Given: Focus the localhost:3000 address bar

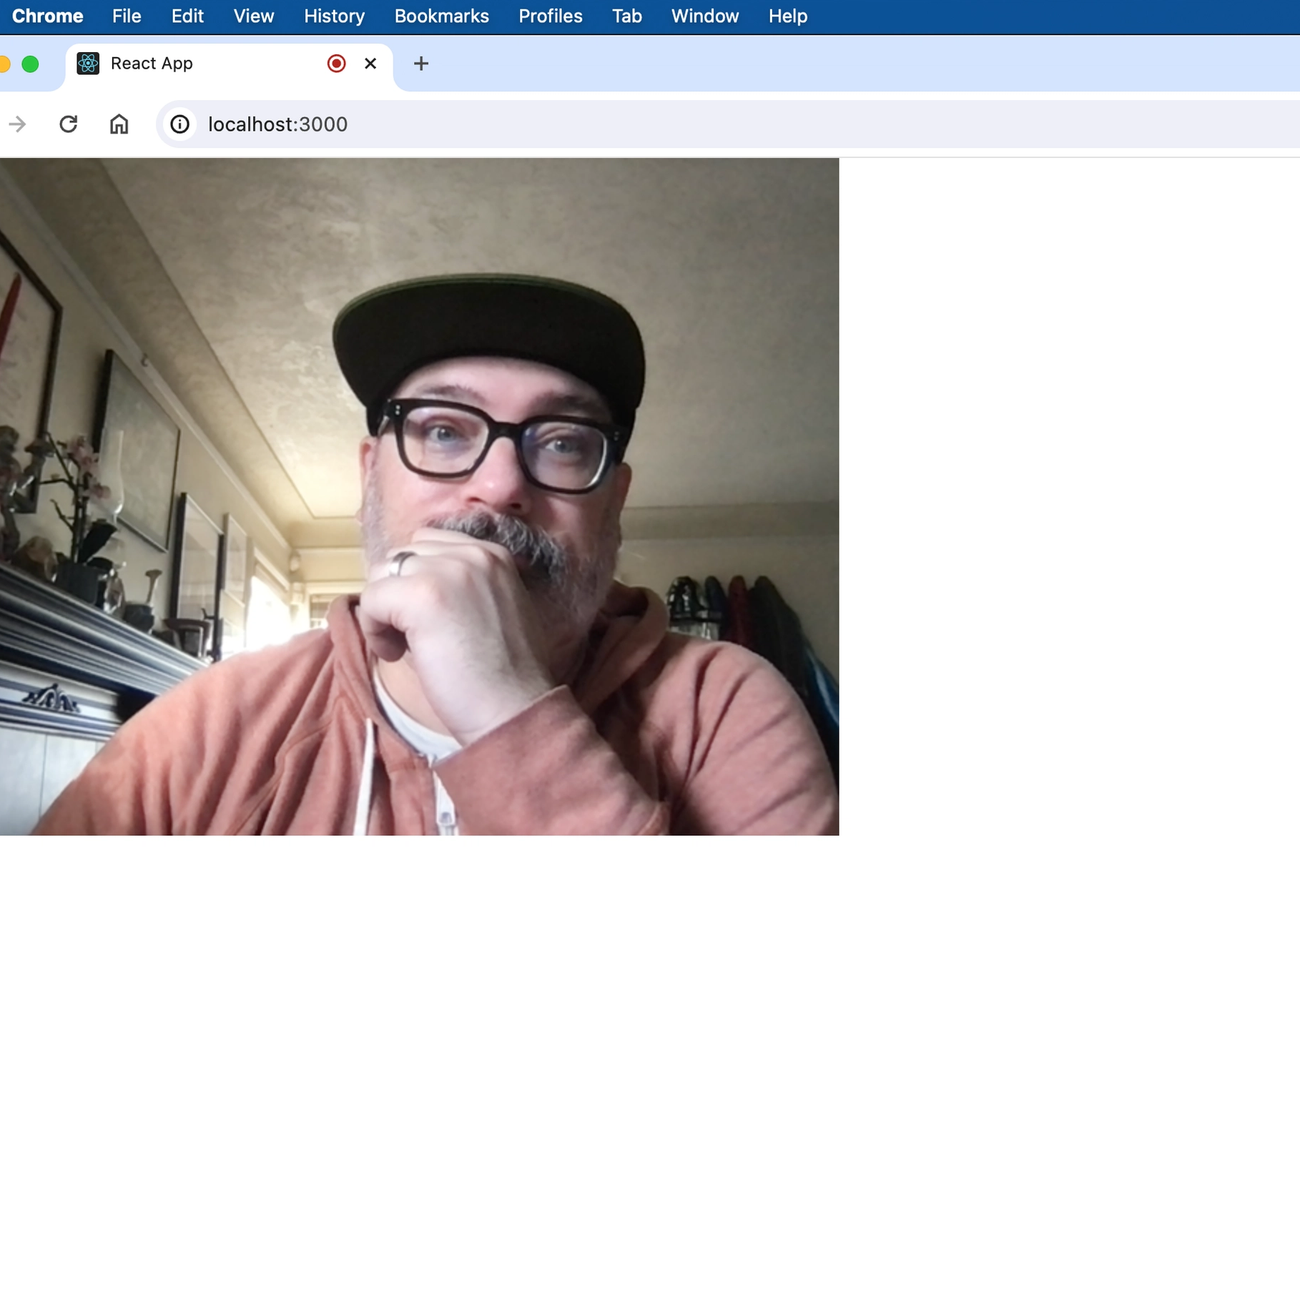Looking at the screenshot, I should (728, 124).
